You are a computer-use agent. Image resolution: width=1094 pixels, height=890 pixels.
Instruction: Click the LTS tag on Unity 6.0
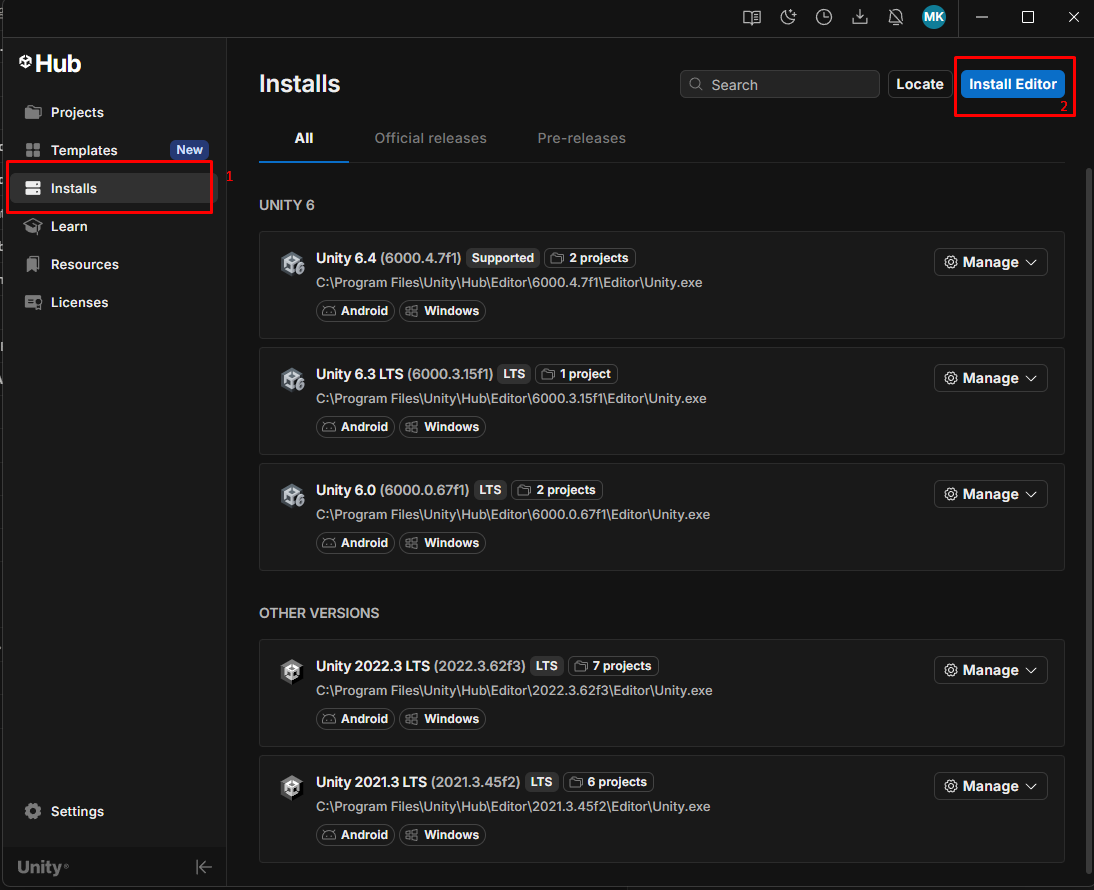tap(490, 490)
